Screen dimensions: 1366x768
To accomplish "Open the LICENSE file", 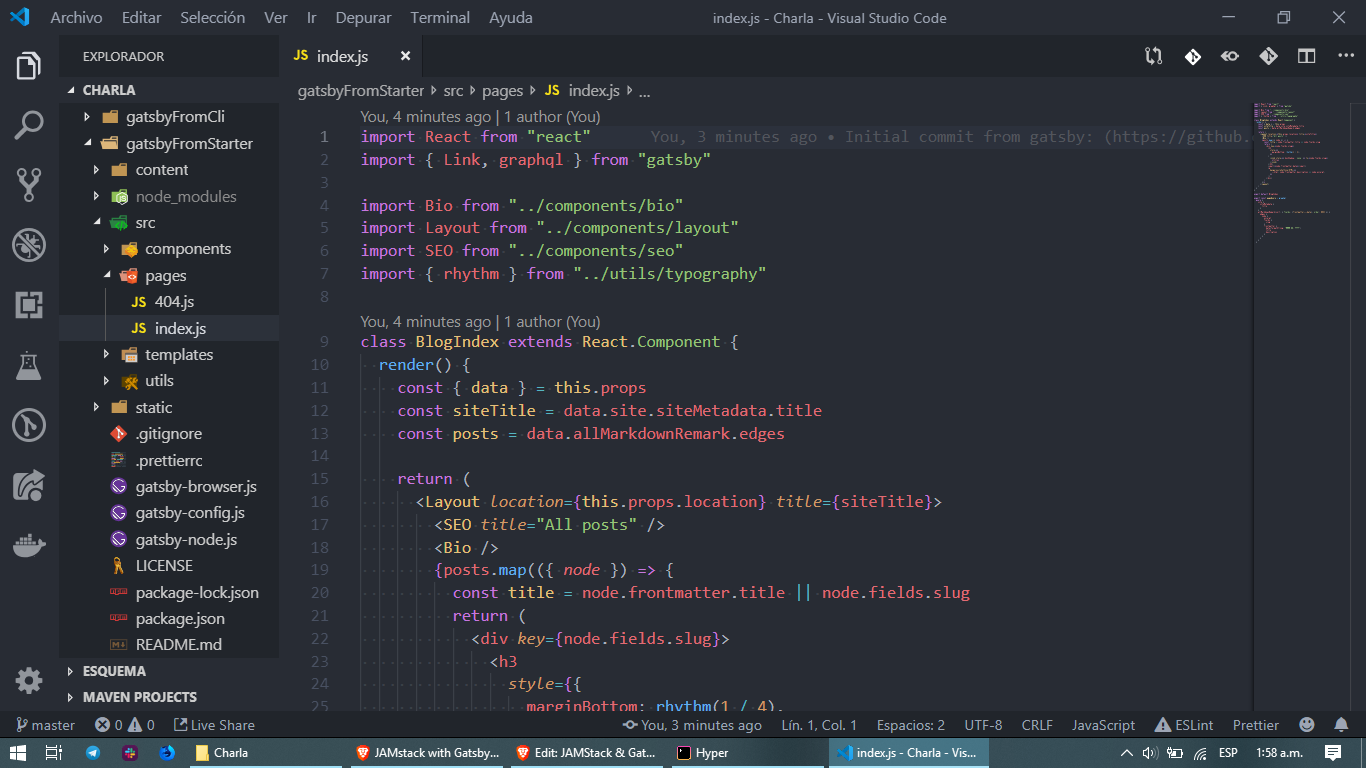I will pos(169,566).
